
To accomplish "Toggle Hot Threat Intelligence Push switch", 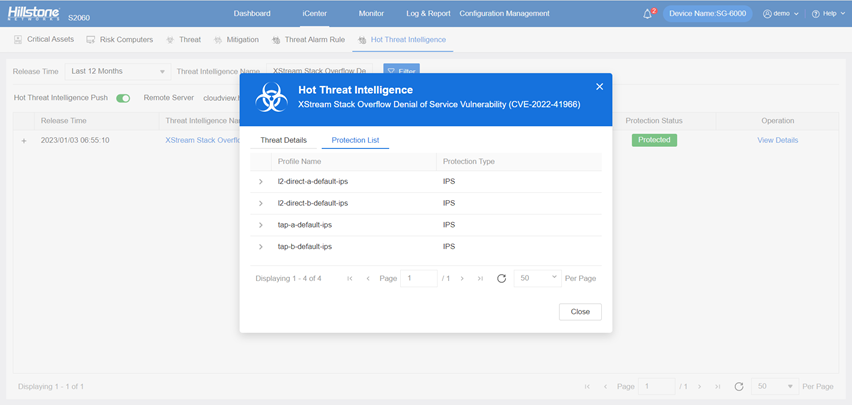I will click(123, 98).
